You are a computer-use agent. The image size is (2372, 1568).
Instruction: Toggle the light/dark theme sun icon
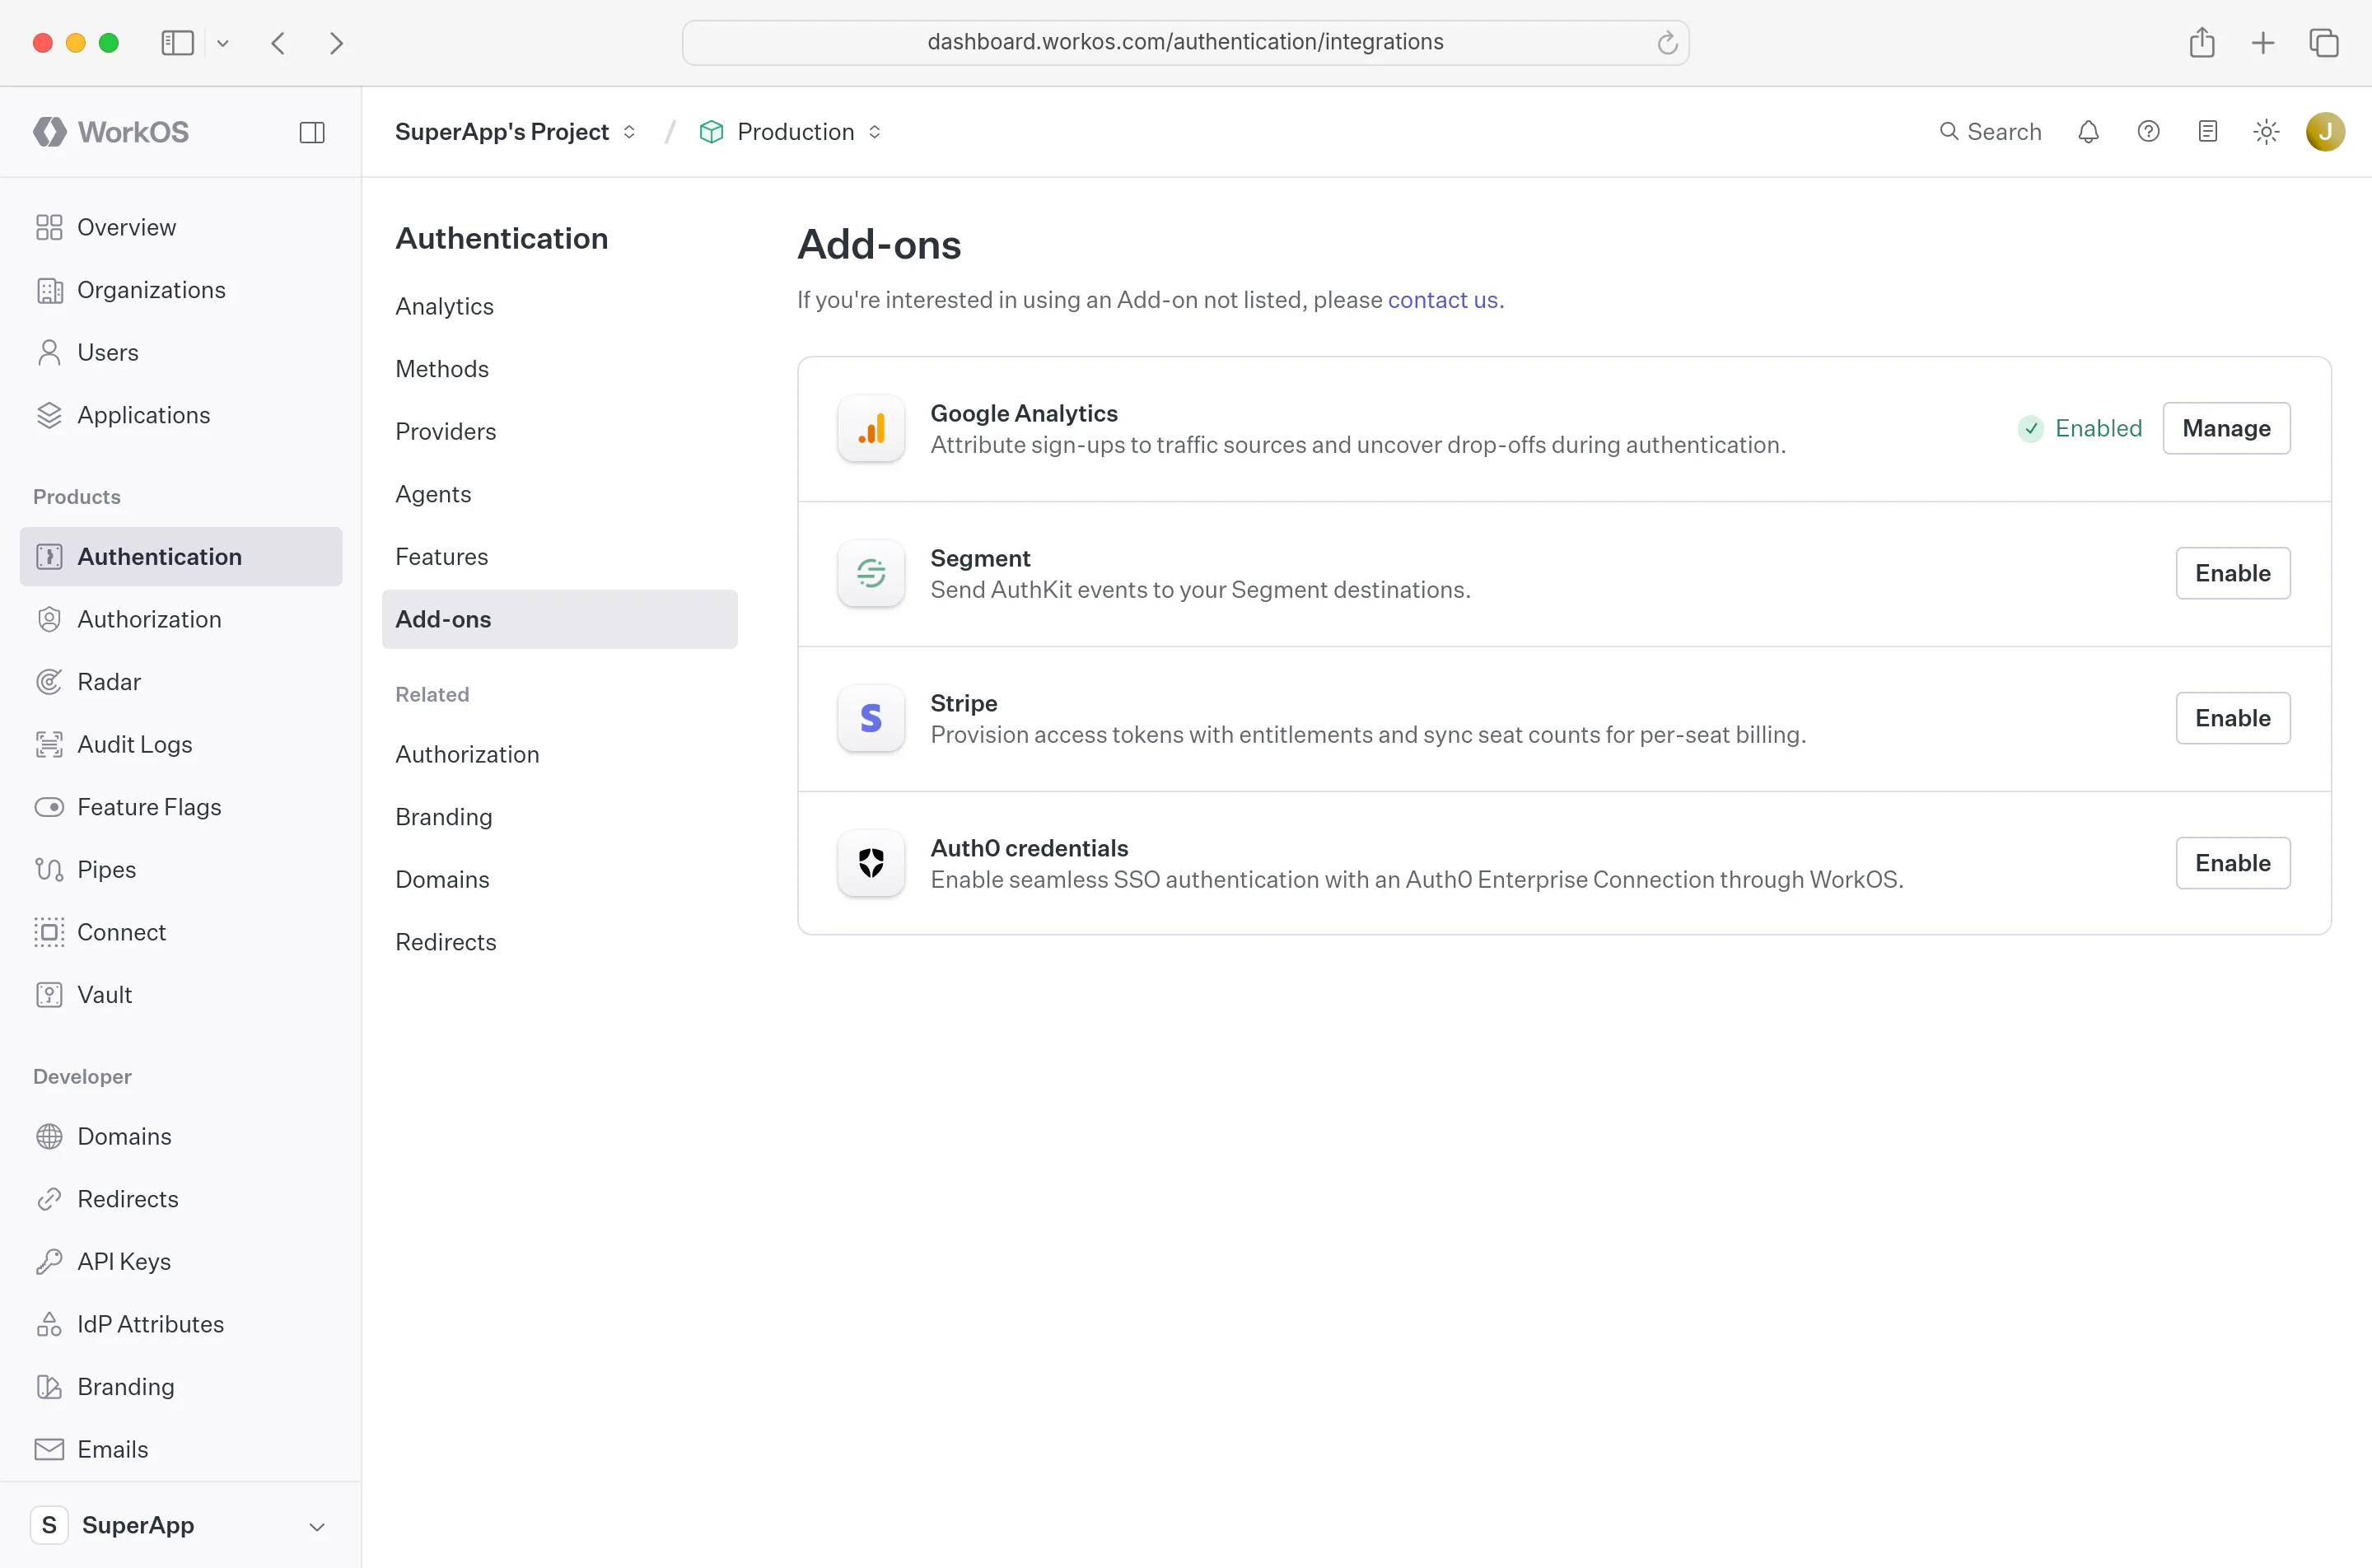[x=2266, y=132]
